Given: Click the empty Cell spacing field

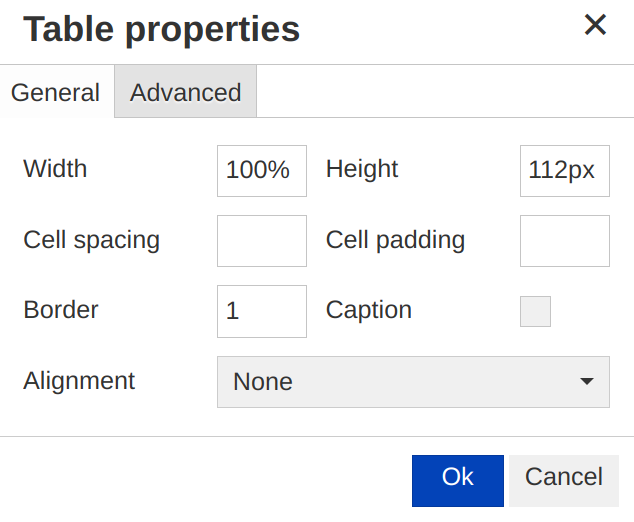Looking at the screenshot, I should (261, 241).
